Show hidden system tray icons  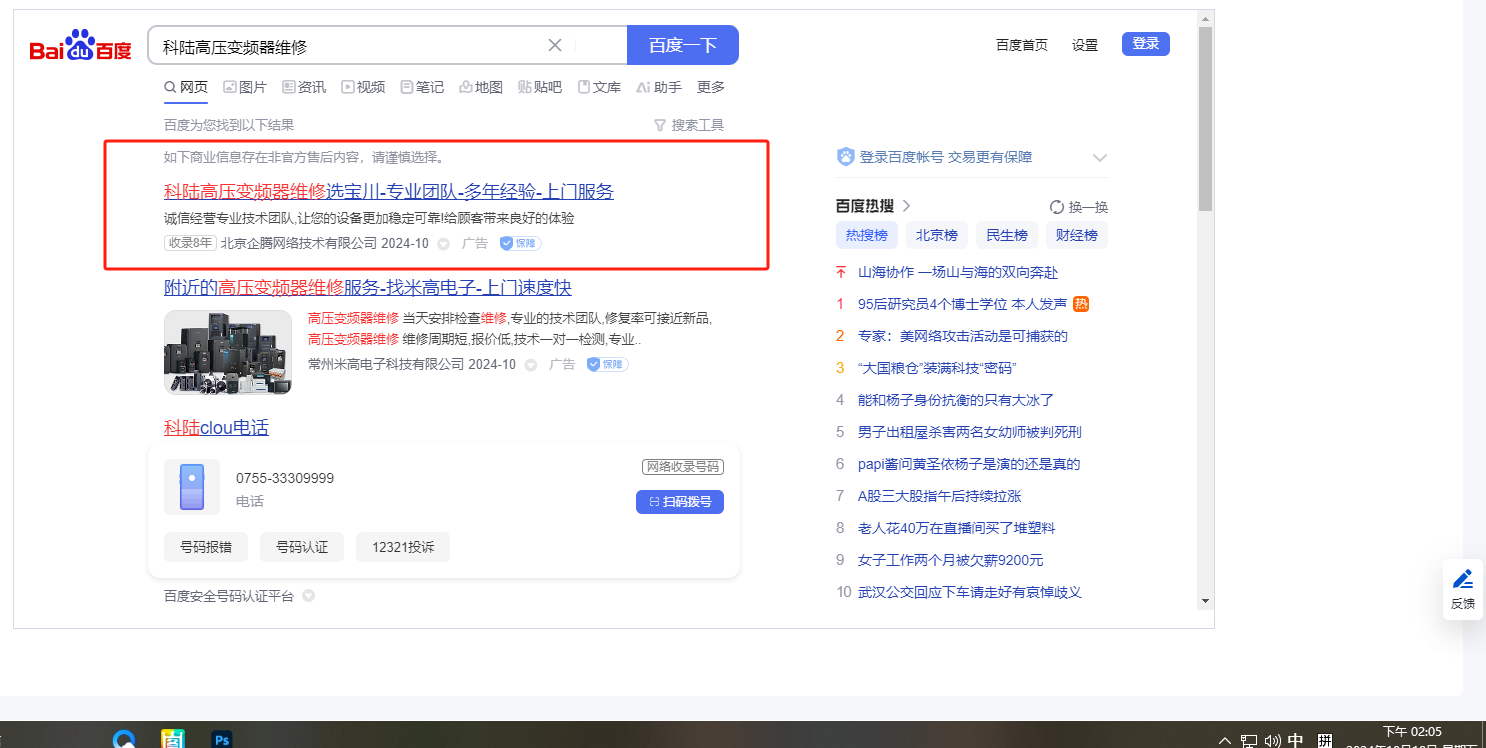[1225, 741]
